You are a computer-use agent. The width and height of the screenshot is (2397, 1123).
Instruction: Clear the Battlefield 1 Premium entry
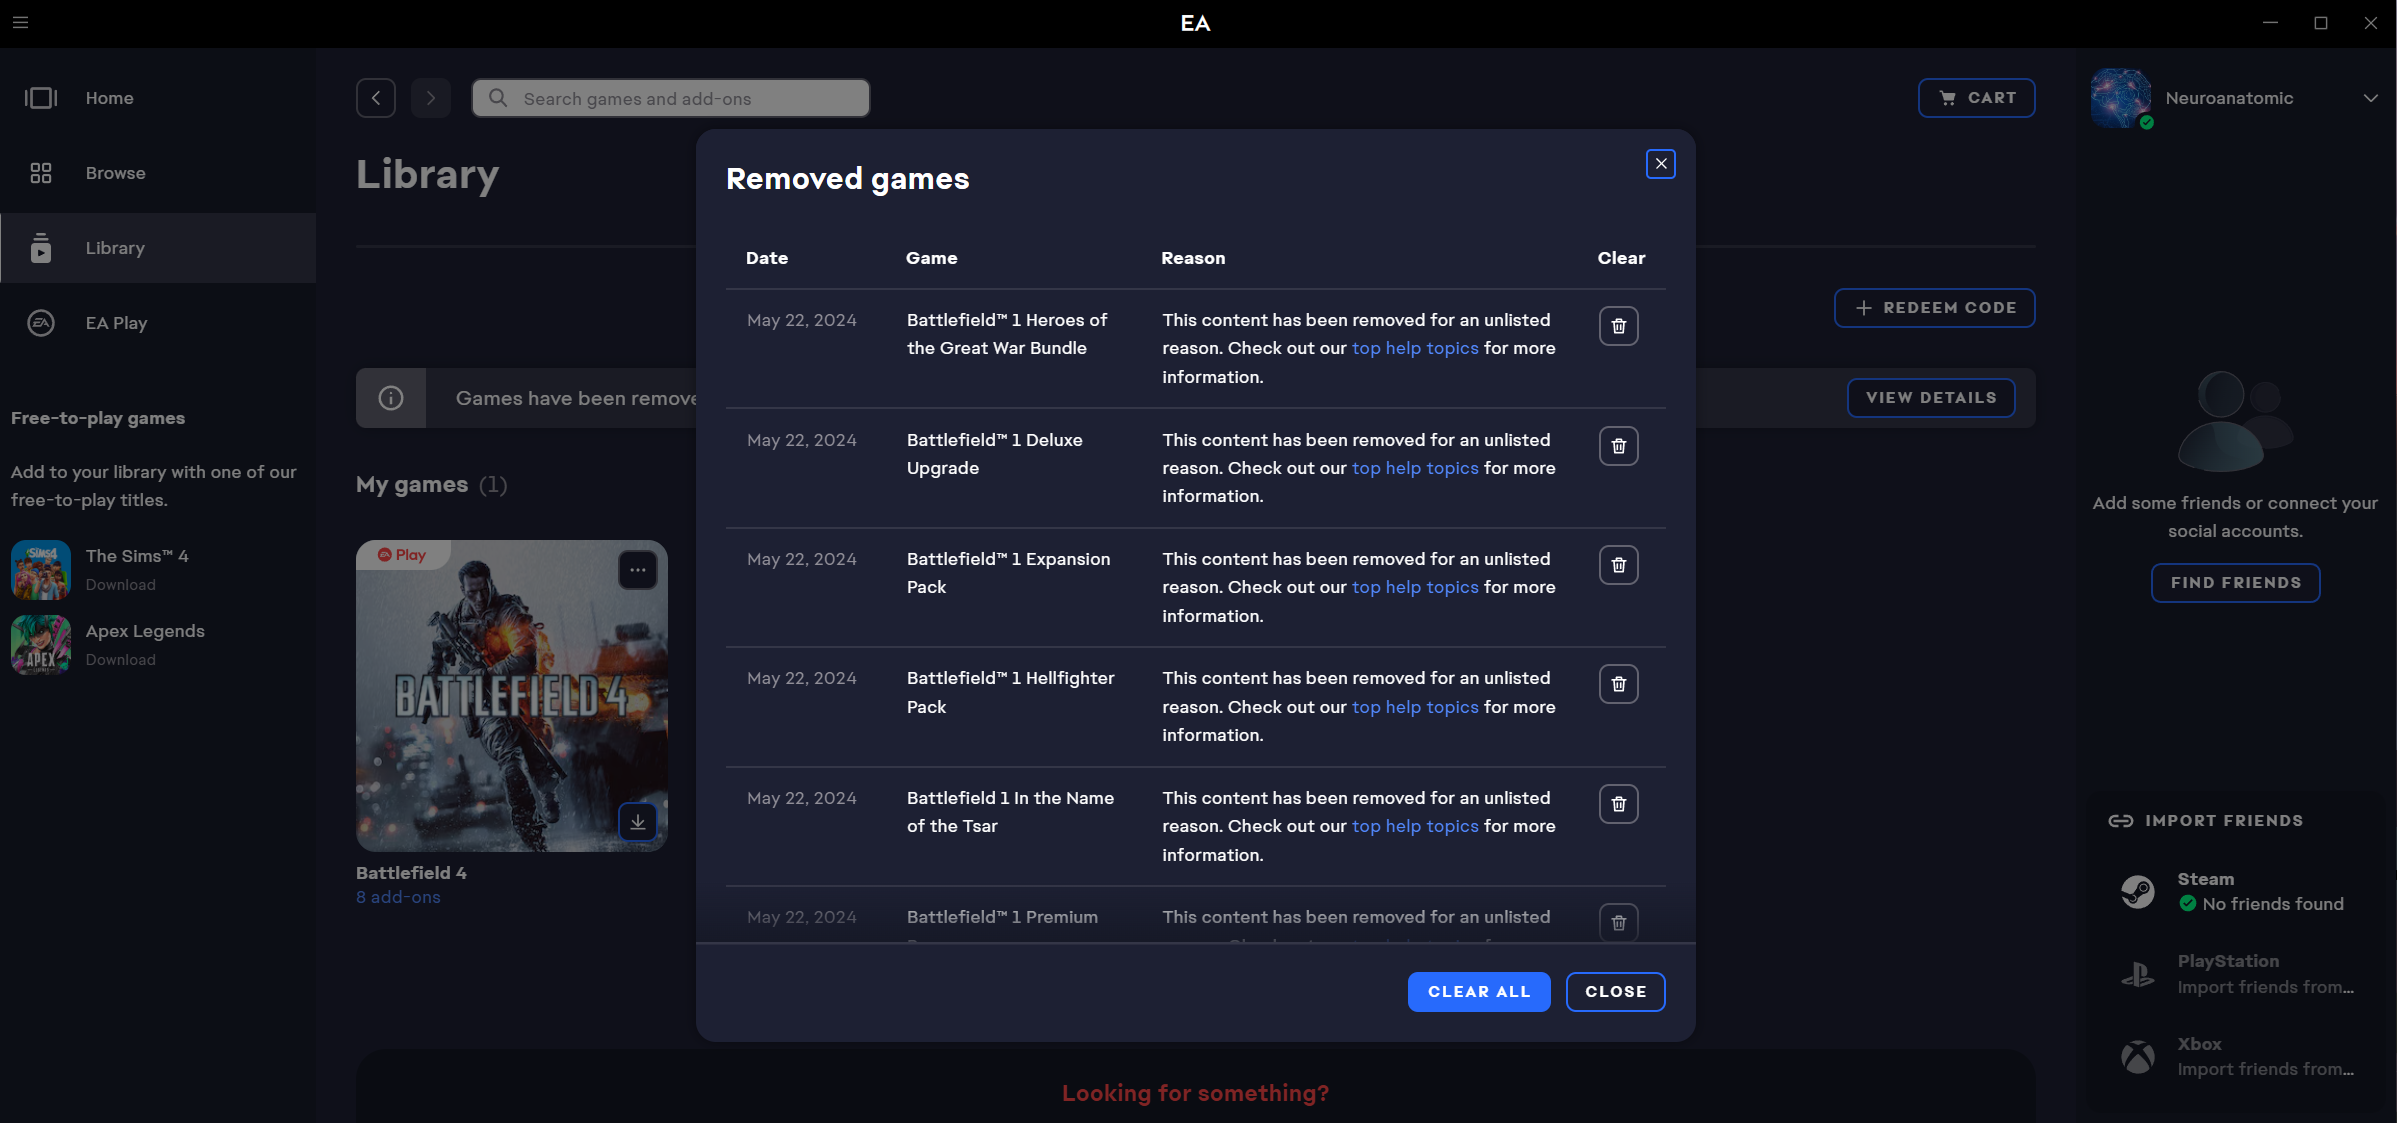[x=1618, y=922]
